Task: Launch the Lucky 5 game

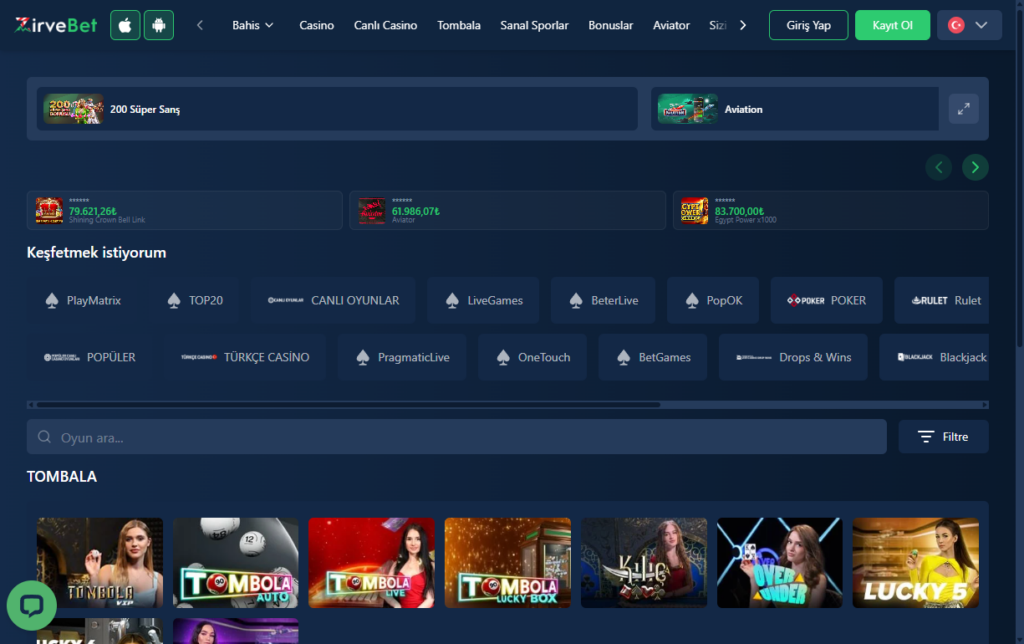Action: 916,563
